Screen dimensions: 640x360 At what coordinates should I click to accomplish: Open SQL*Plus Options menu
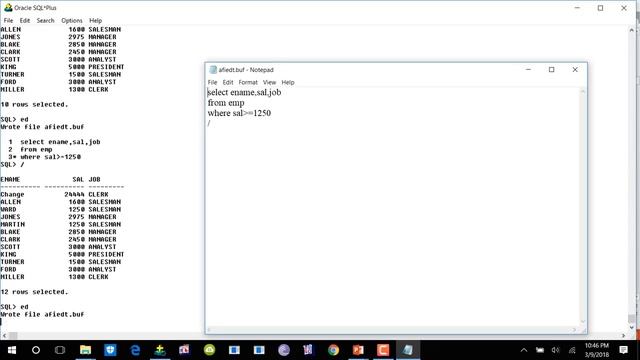[72, 20]
